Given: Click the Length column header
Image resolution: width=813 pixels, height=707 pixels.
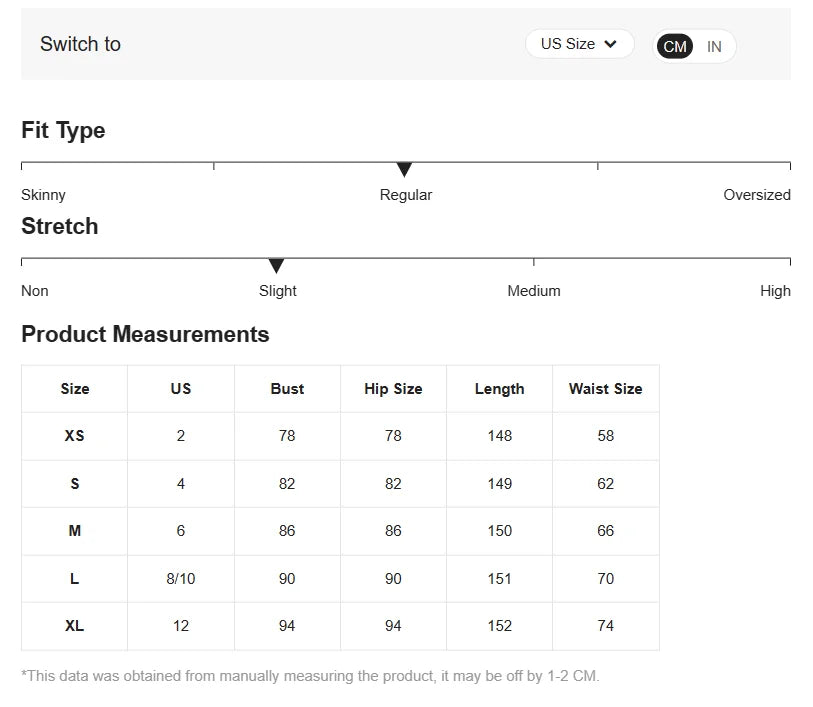Looking at the screenshot, I should (499, 389).
